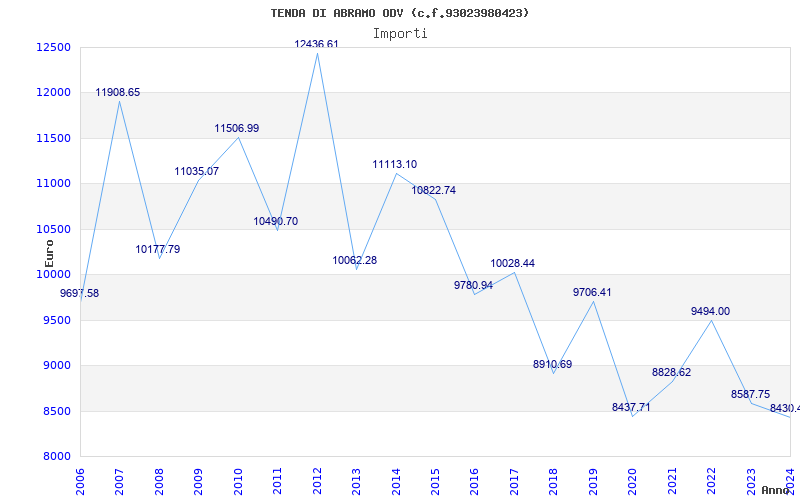Select data label 8437.71

click(631, 407)
